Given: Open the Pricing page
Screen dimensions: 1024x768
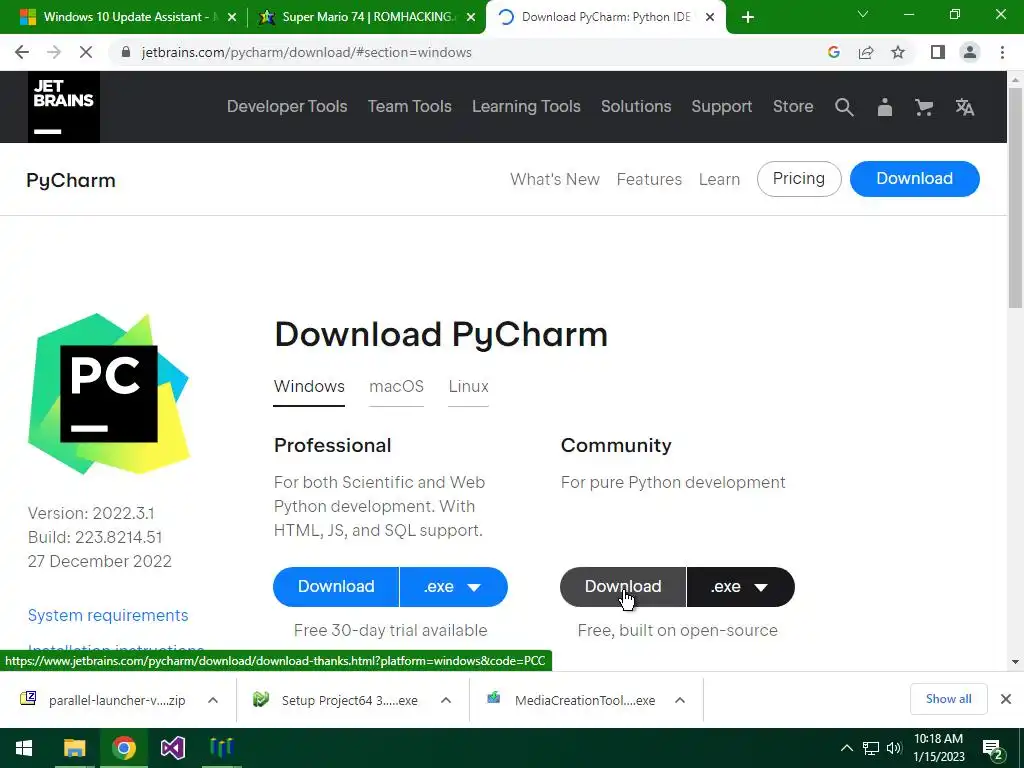Looking at the screenshot, I should coord(799,179).
